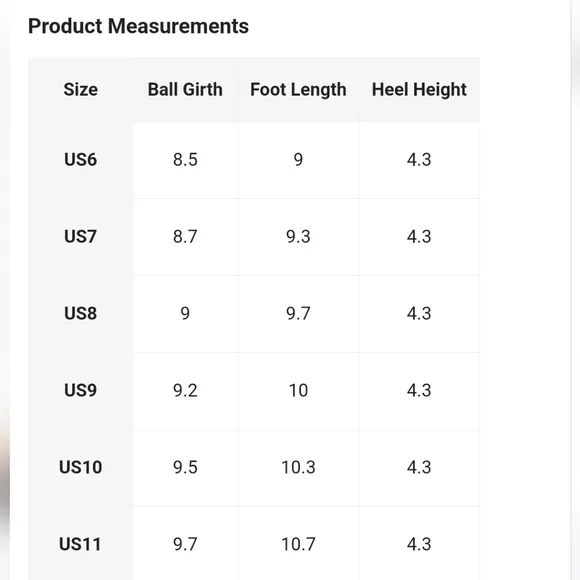Image resolution: width=580 pixels, height=580 pixels.
Task: Select the Heel Height column header
Action: point(419,90)
